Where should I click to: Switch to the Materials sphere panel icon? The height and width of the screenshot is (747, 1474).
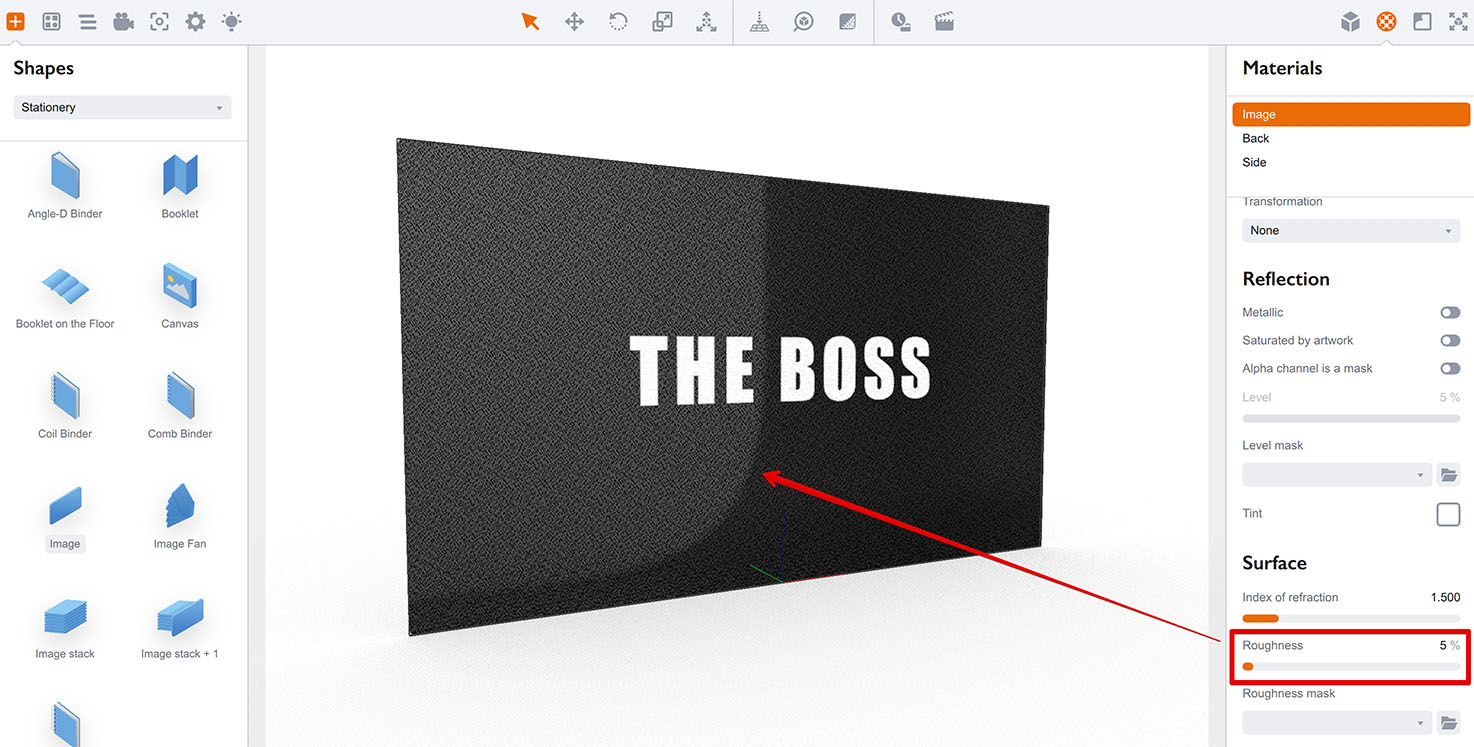[1385, 20]
